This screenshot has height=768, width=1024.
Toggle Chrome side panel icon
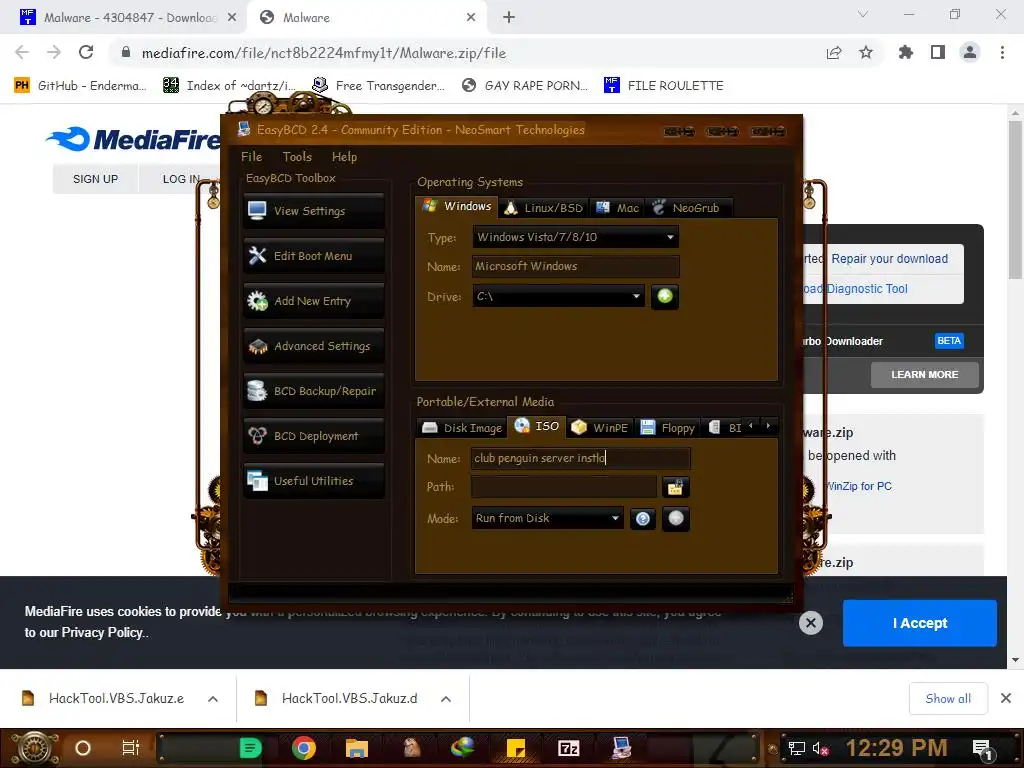click(938, 52)
